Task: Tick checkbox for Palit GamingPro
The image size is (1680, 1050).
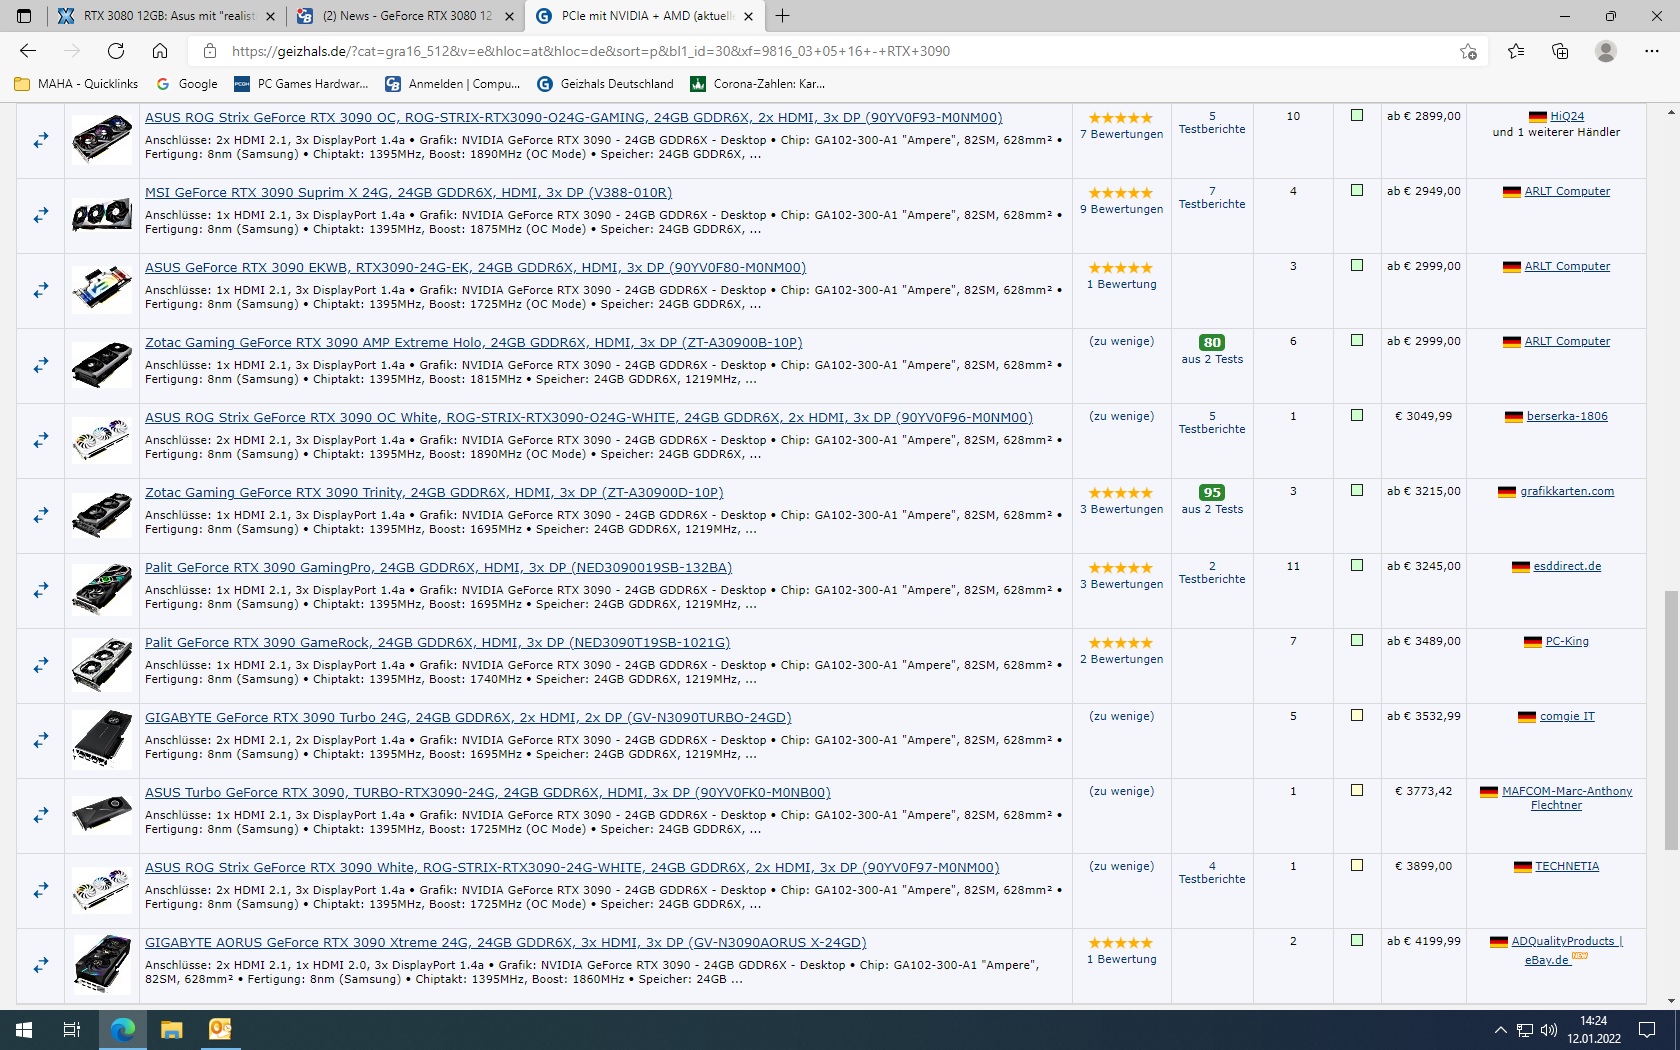Action: [1357, 566]
